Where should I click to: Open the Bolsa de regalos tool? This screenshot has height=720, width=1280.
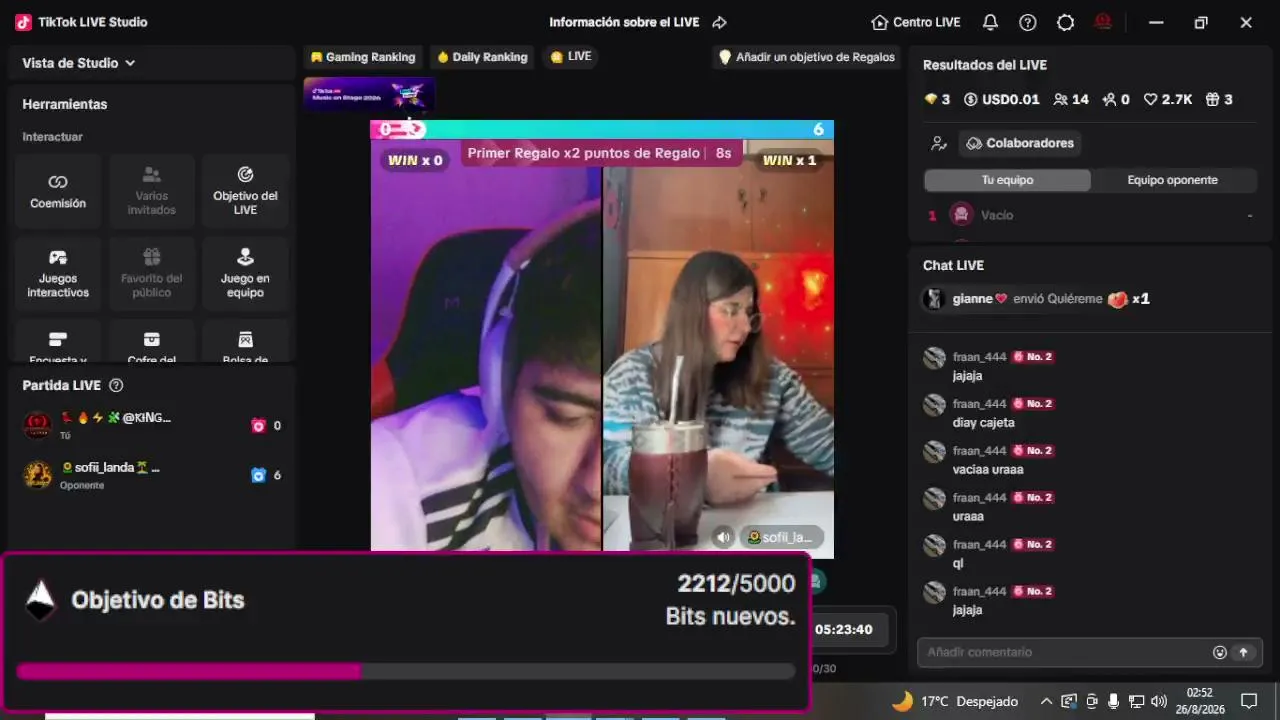245,341
